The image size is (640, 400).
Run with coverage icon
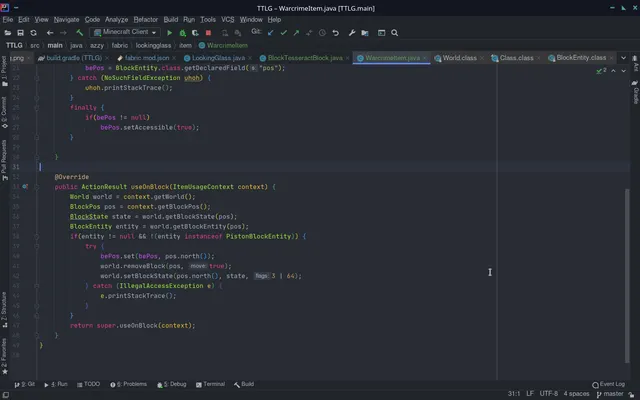tap(196, 33)
